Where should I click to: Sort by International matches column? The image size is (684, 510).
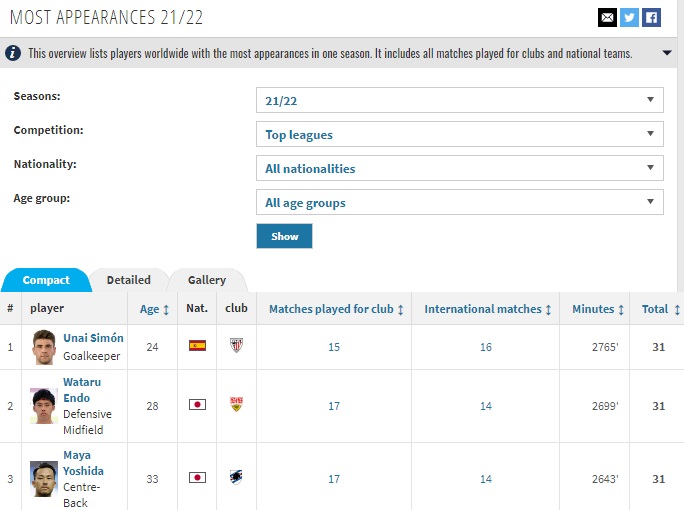click(x=488, y=309)
